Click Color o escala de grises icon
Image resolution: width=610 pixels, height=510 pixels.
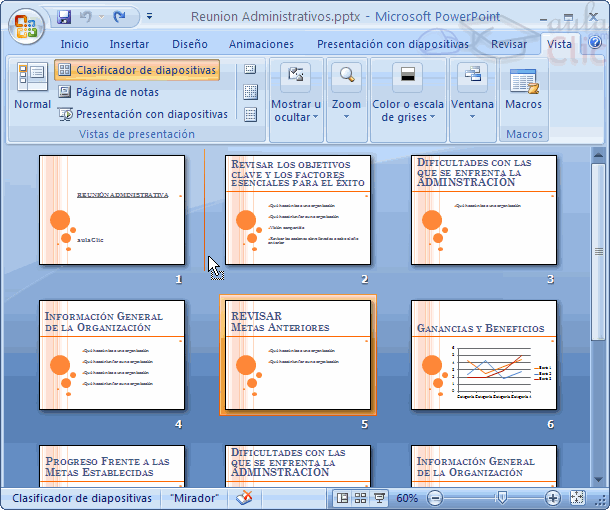(x=407, y=76)
